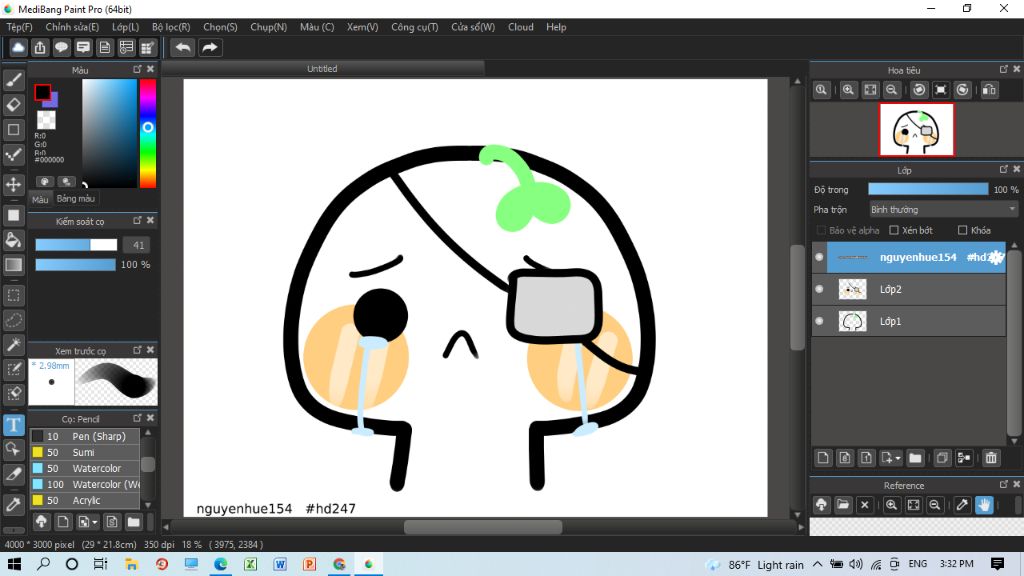
Task: Enable the Khóa checkbox
Action: pos(962,231)
